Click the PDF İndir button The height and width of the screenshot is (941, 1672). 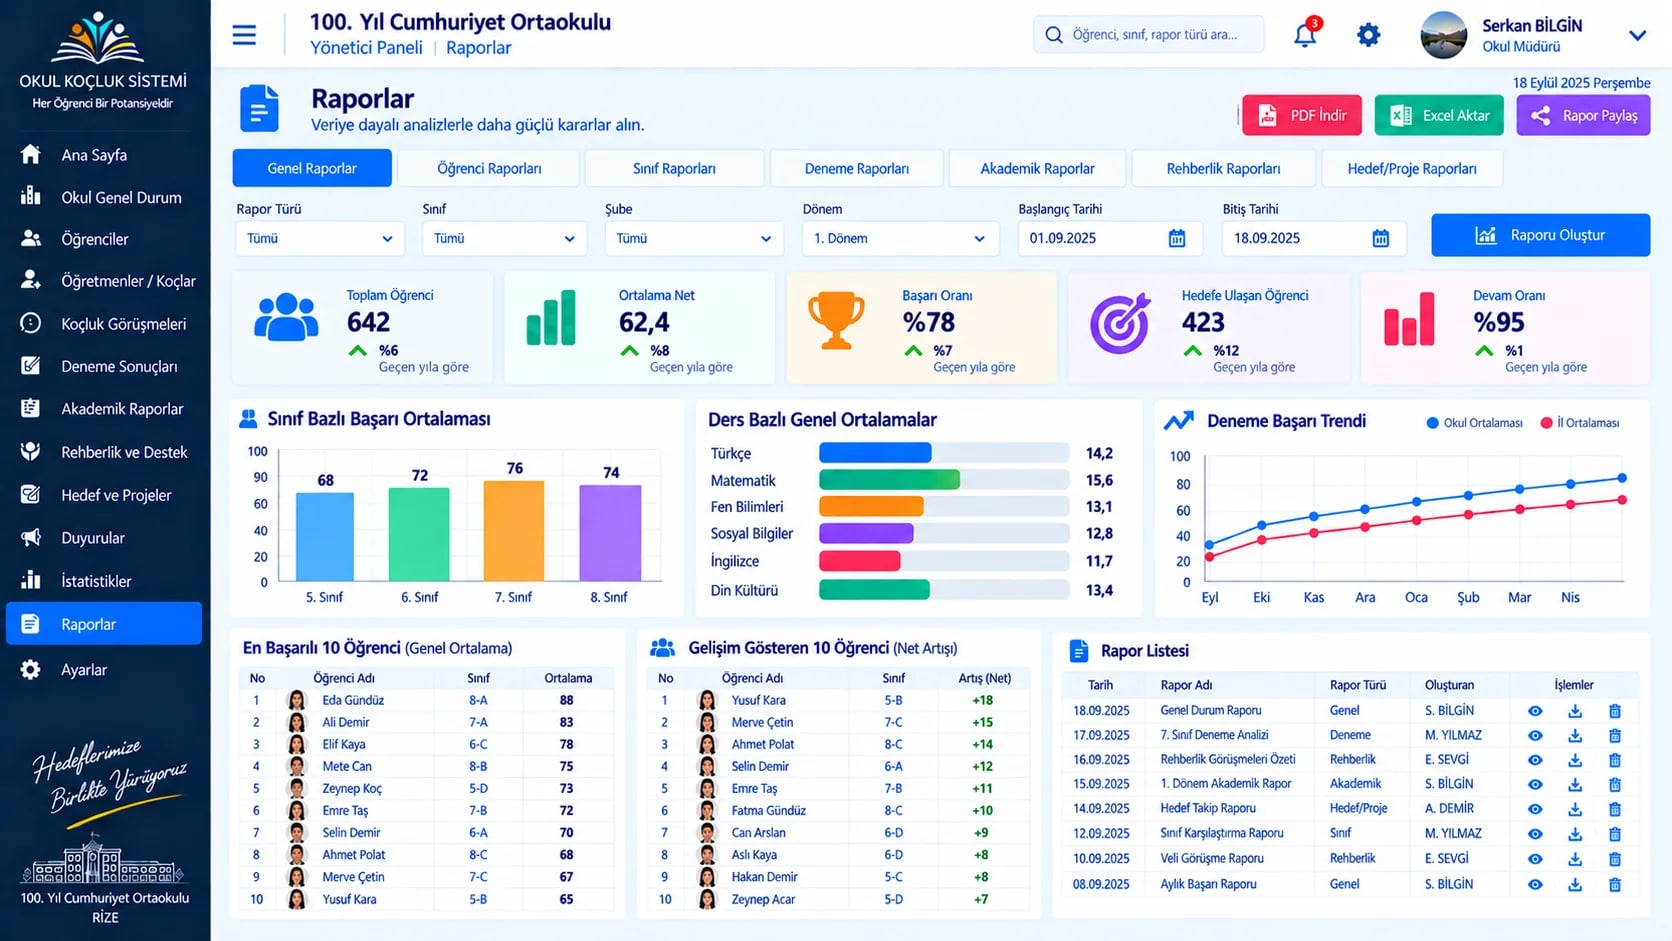1302,115
